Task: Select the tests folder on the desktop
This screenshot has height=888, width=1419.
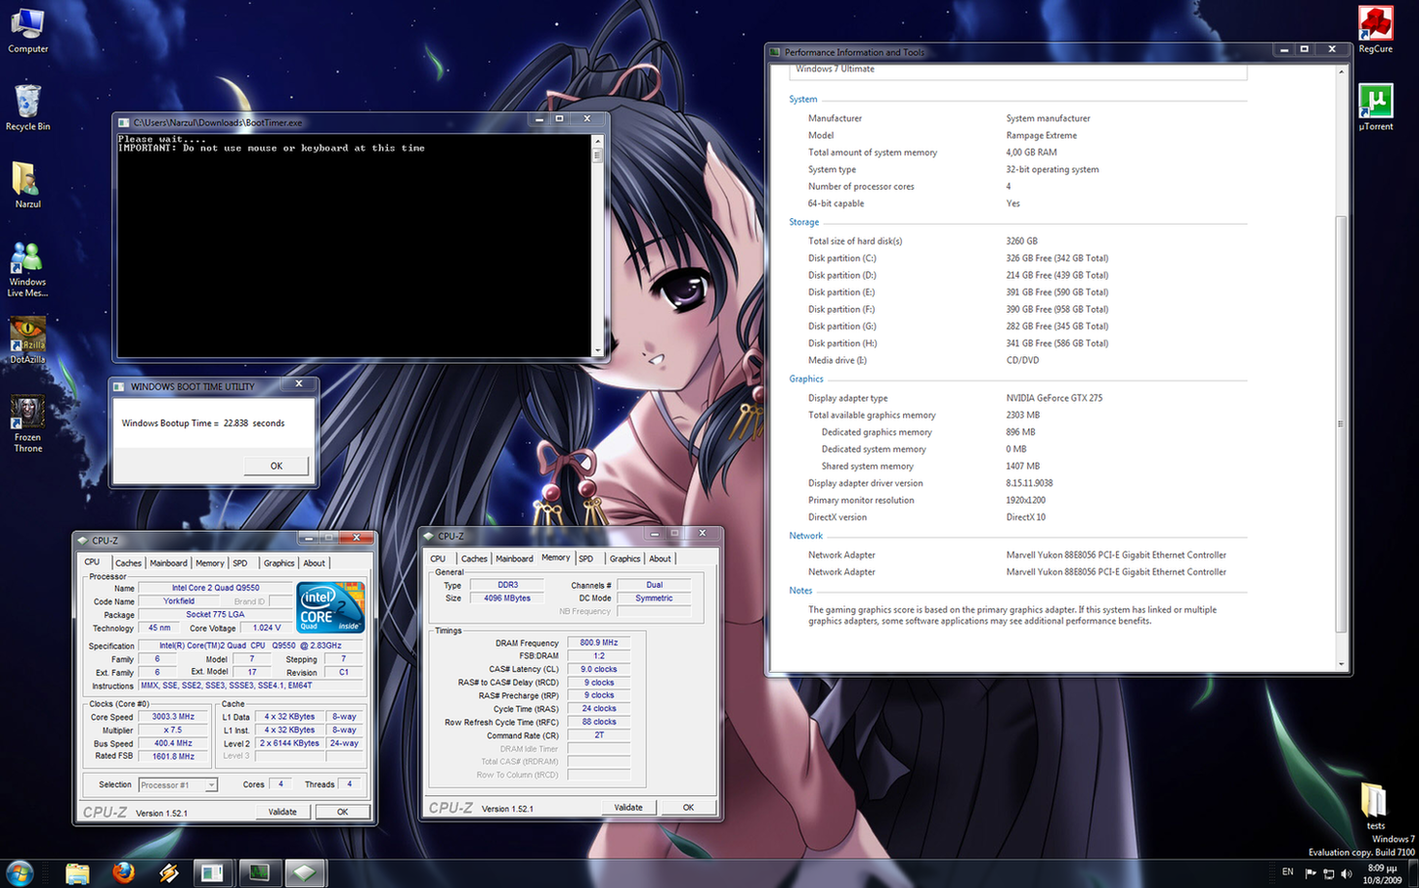Action: [x=1375, y=806]
